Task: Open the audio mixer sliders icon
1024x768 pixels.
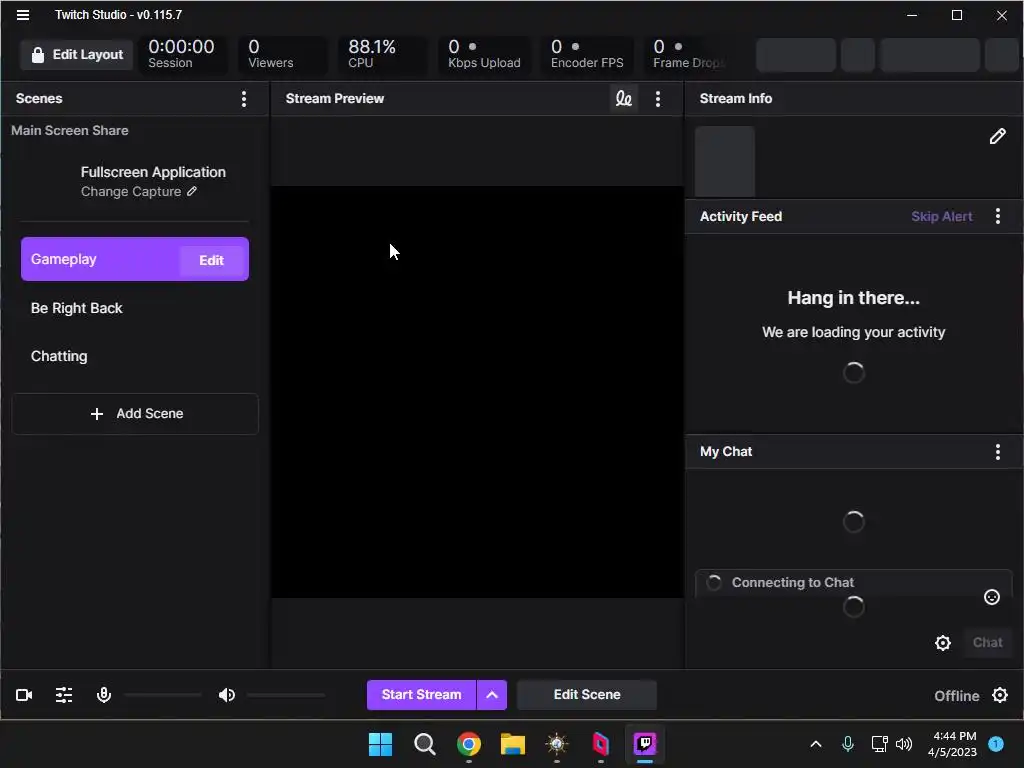Action: pyautogui.click(x=64, y=695)
